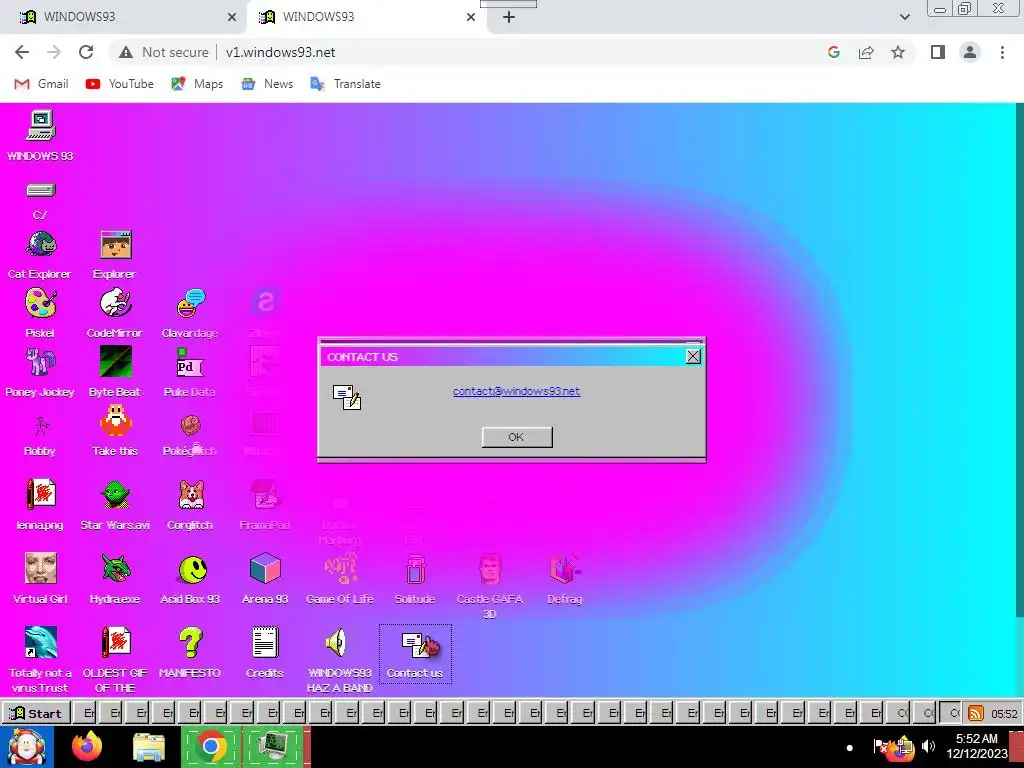Image resolution: width=1024 pixels, height=768 pixels.
Task: Go back to the previous page
Action: click(x=22, y=52)
